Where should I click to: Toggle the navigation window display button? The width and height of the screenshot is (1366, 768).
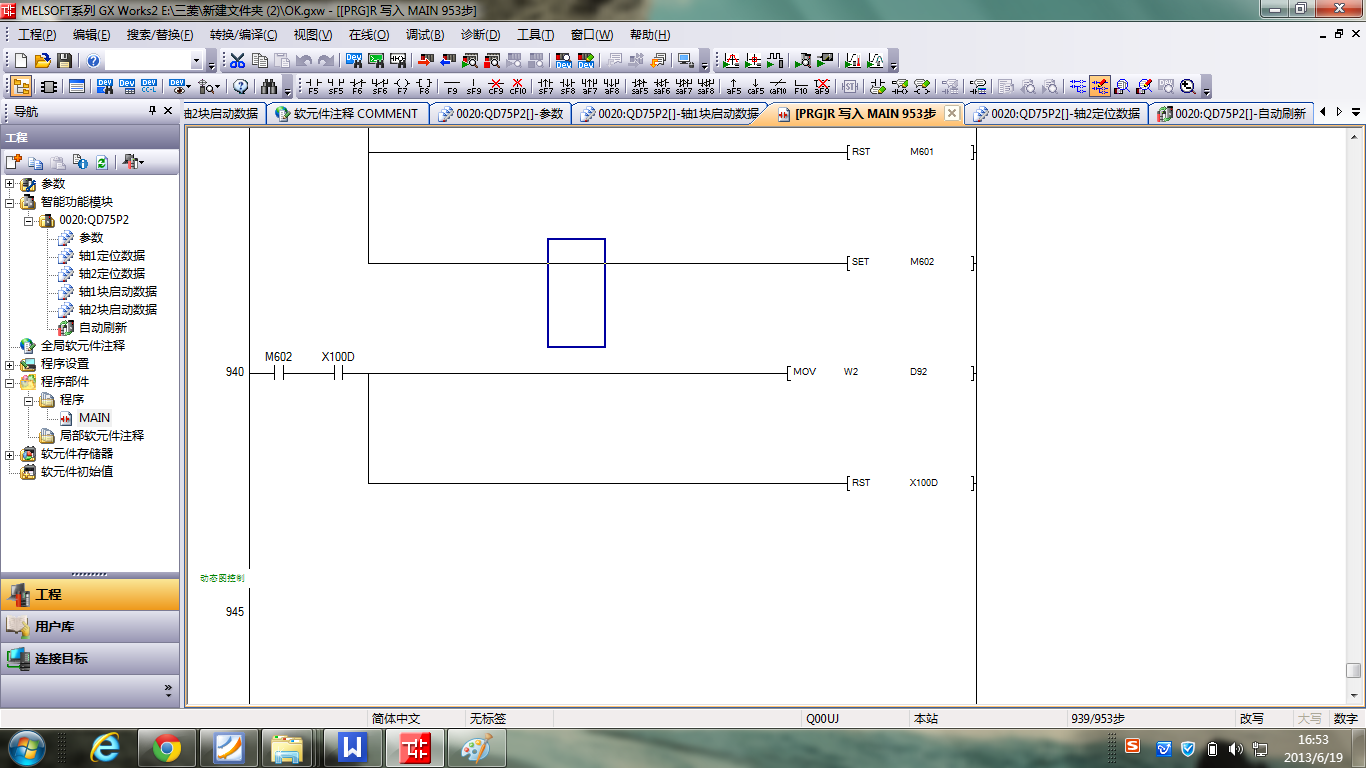pos(21,86)
